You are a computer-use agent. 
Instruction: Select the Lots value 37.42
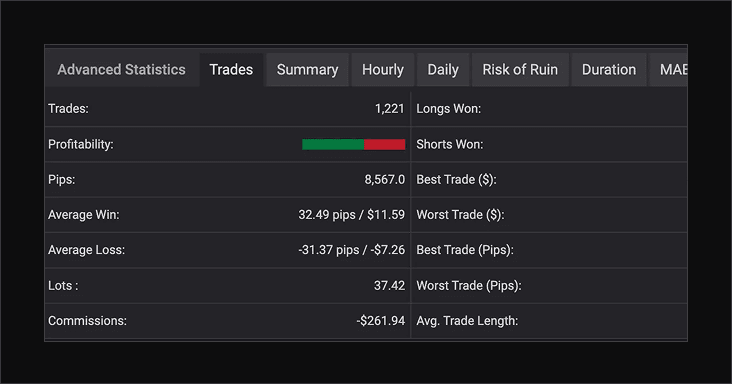tap(389, 286)
